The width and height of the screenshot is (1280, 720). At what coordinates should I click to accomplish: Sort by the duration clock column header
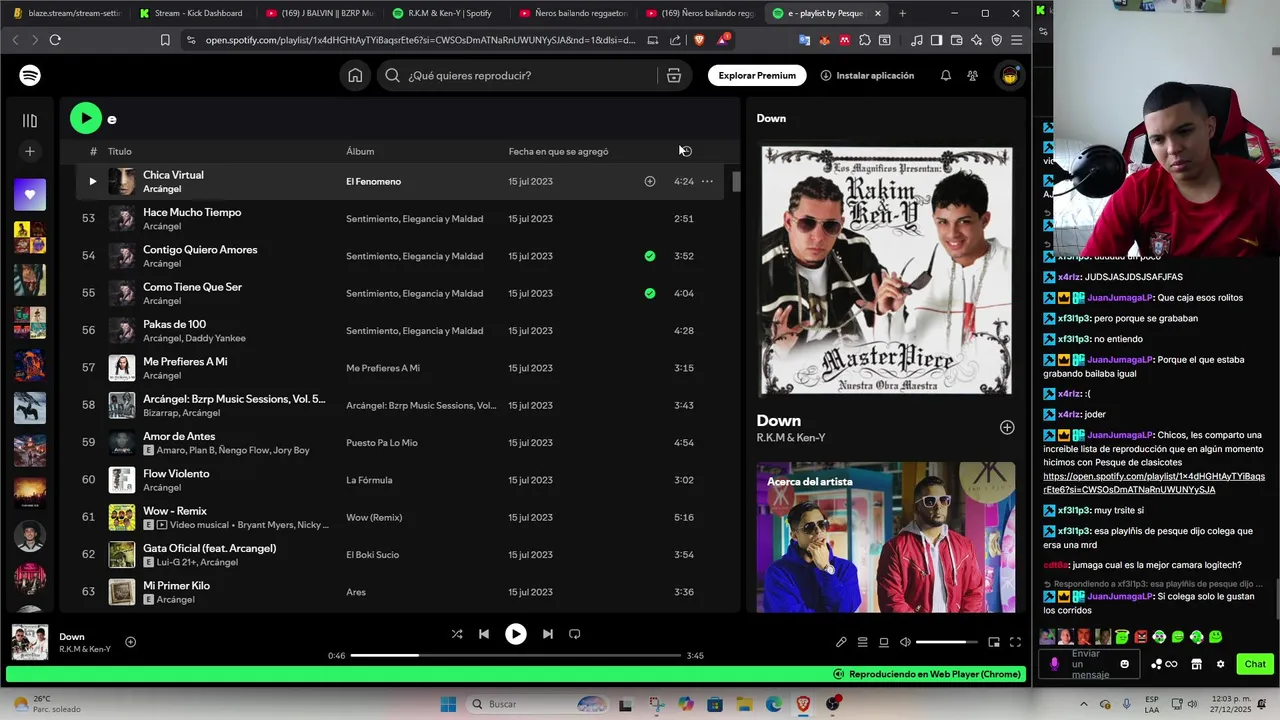click(685, 151)
